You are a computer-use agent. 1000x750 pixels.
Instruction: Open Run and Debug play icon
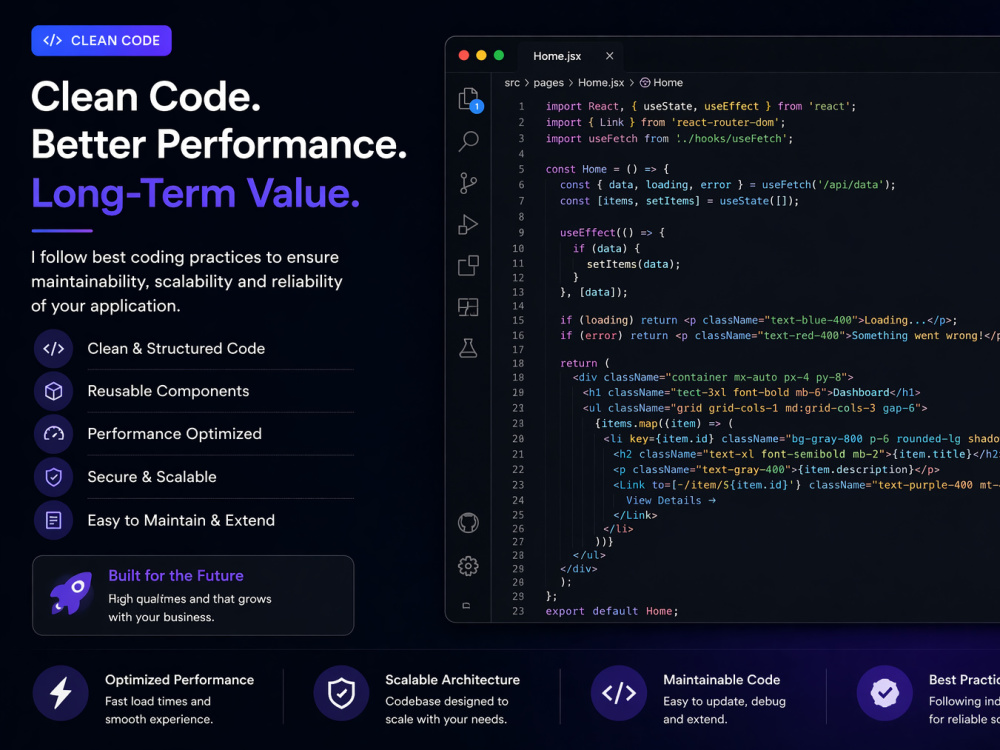point(468,224)
